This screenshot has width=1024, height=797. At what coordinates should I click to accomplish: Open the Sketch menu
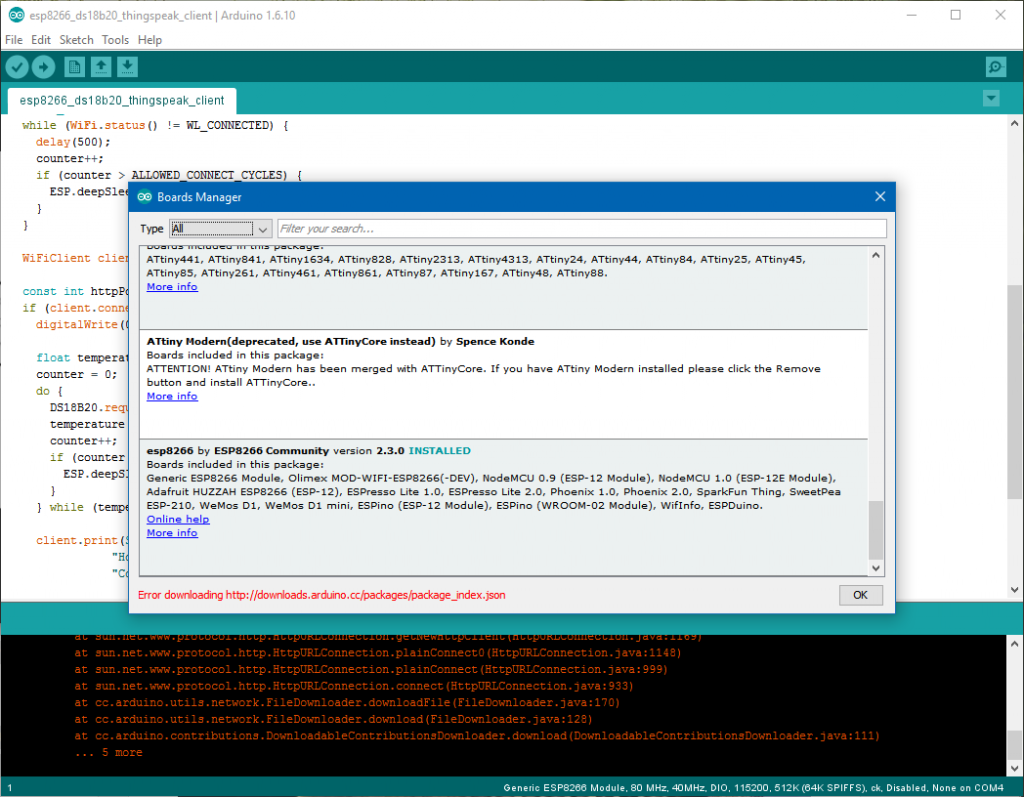pyautogui.click(x=76, y=40)
